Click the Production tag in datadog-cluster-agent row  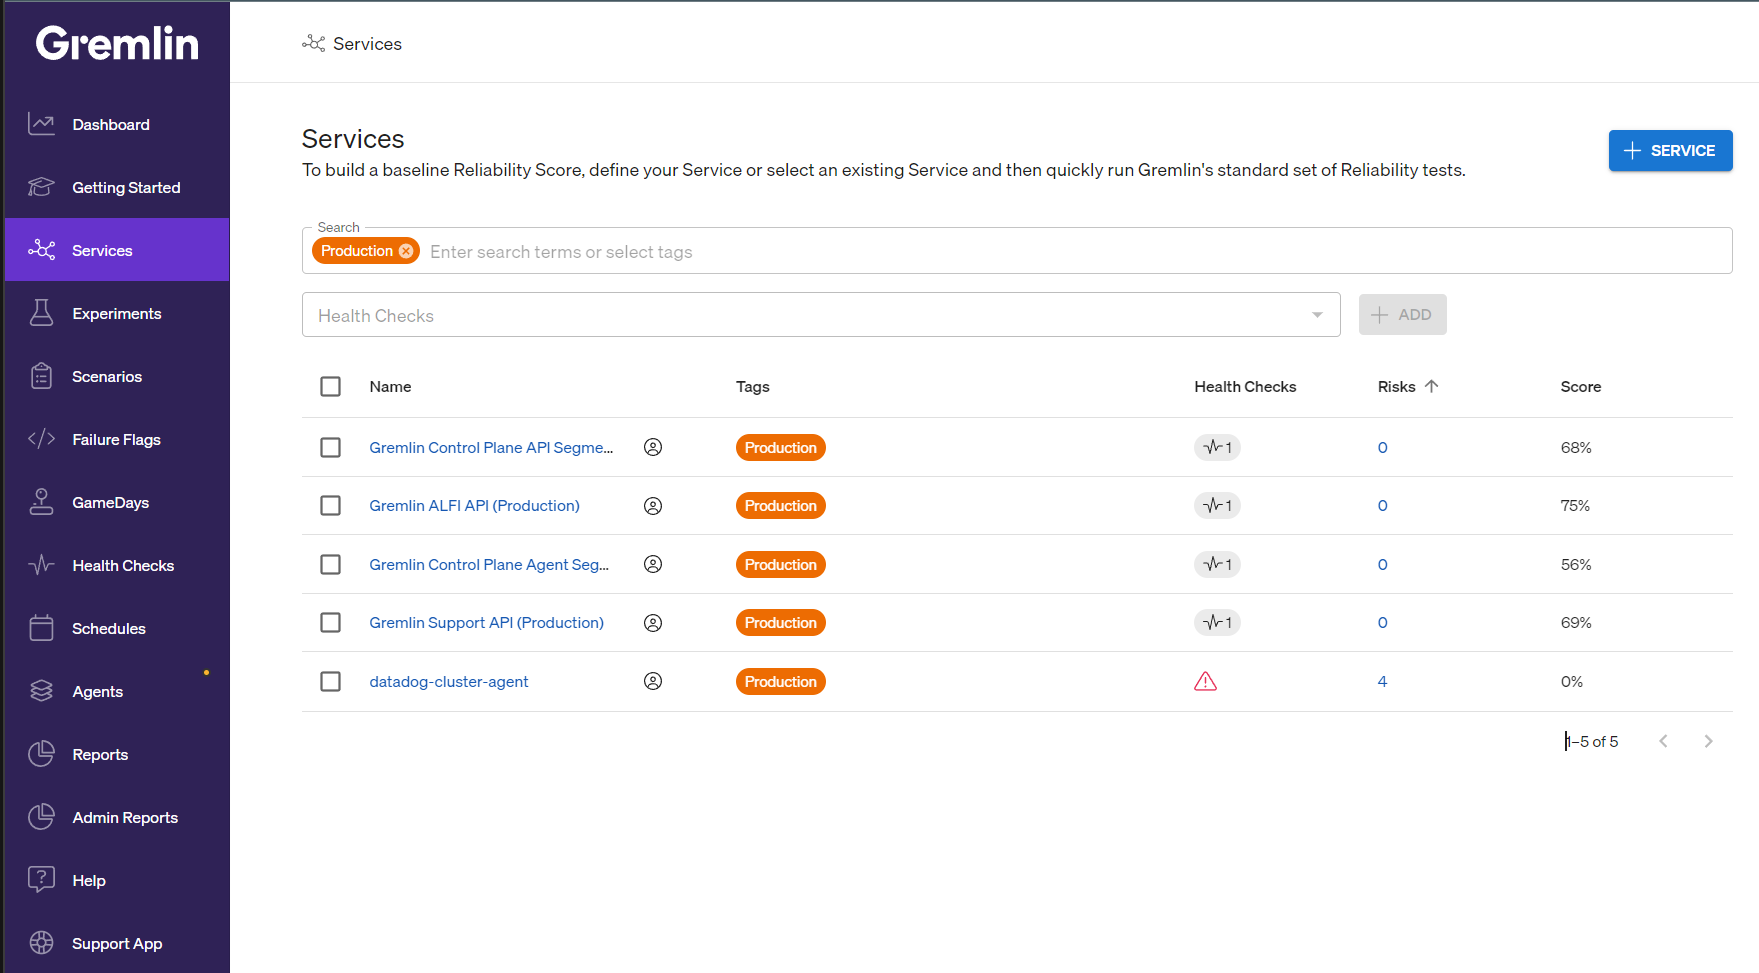(x=781, y=682)
